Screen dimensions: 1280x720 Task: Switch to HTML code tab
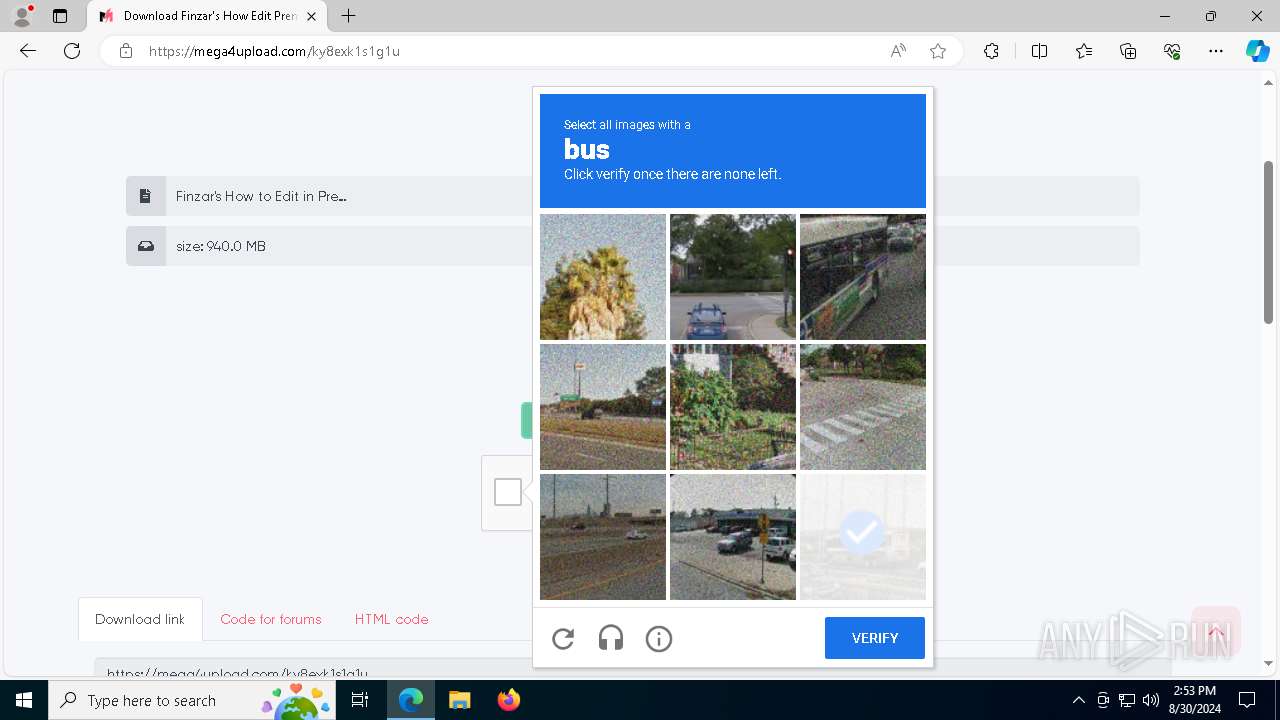(391, 619)
